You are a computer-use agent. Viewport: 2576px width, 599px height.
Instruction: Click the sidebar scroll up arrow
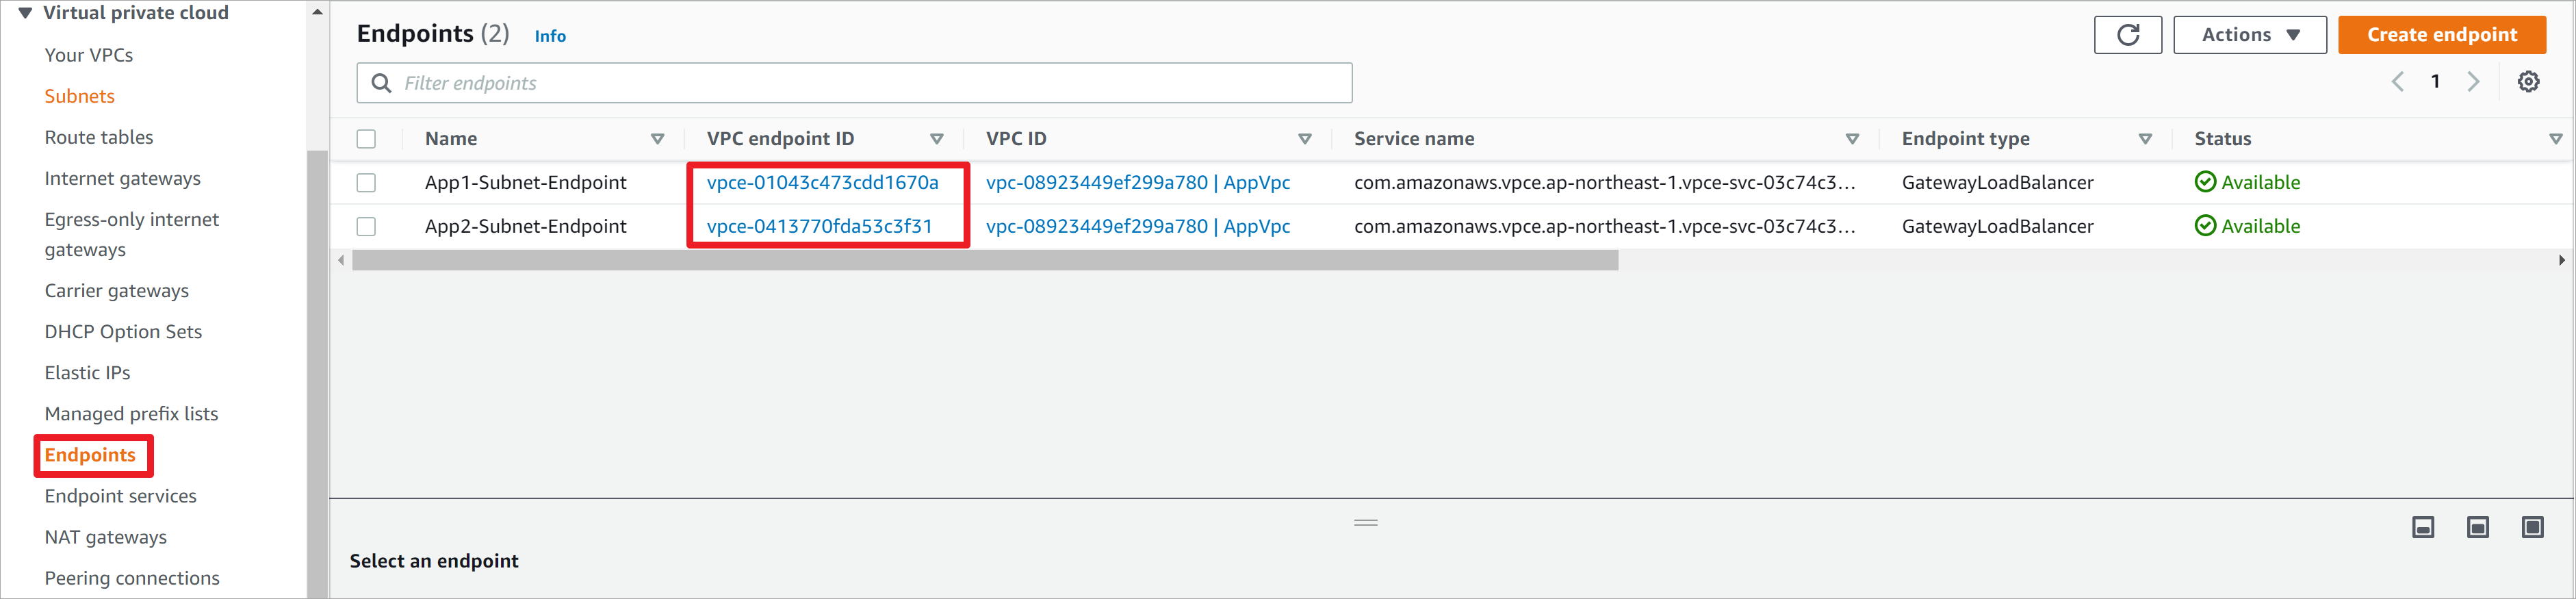[317, 12]
